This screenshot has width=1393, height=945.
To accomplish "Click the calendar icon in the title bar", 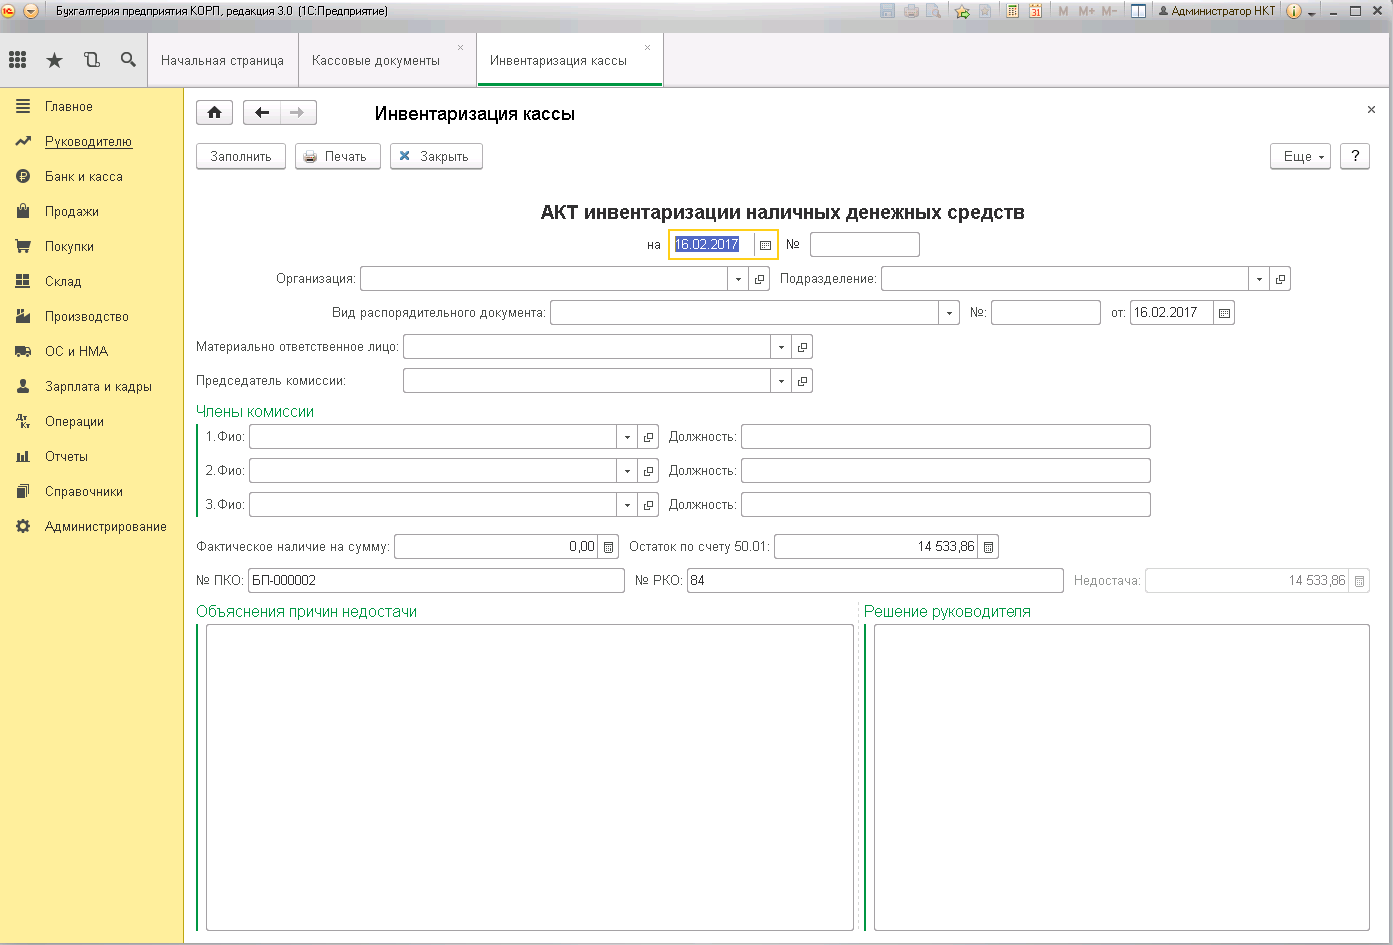I will (x=1035, y=11).
